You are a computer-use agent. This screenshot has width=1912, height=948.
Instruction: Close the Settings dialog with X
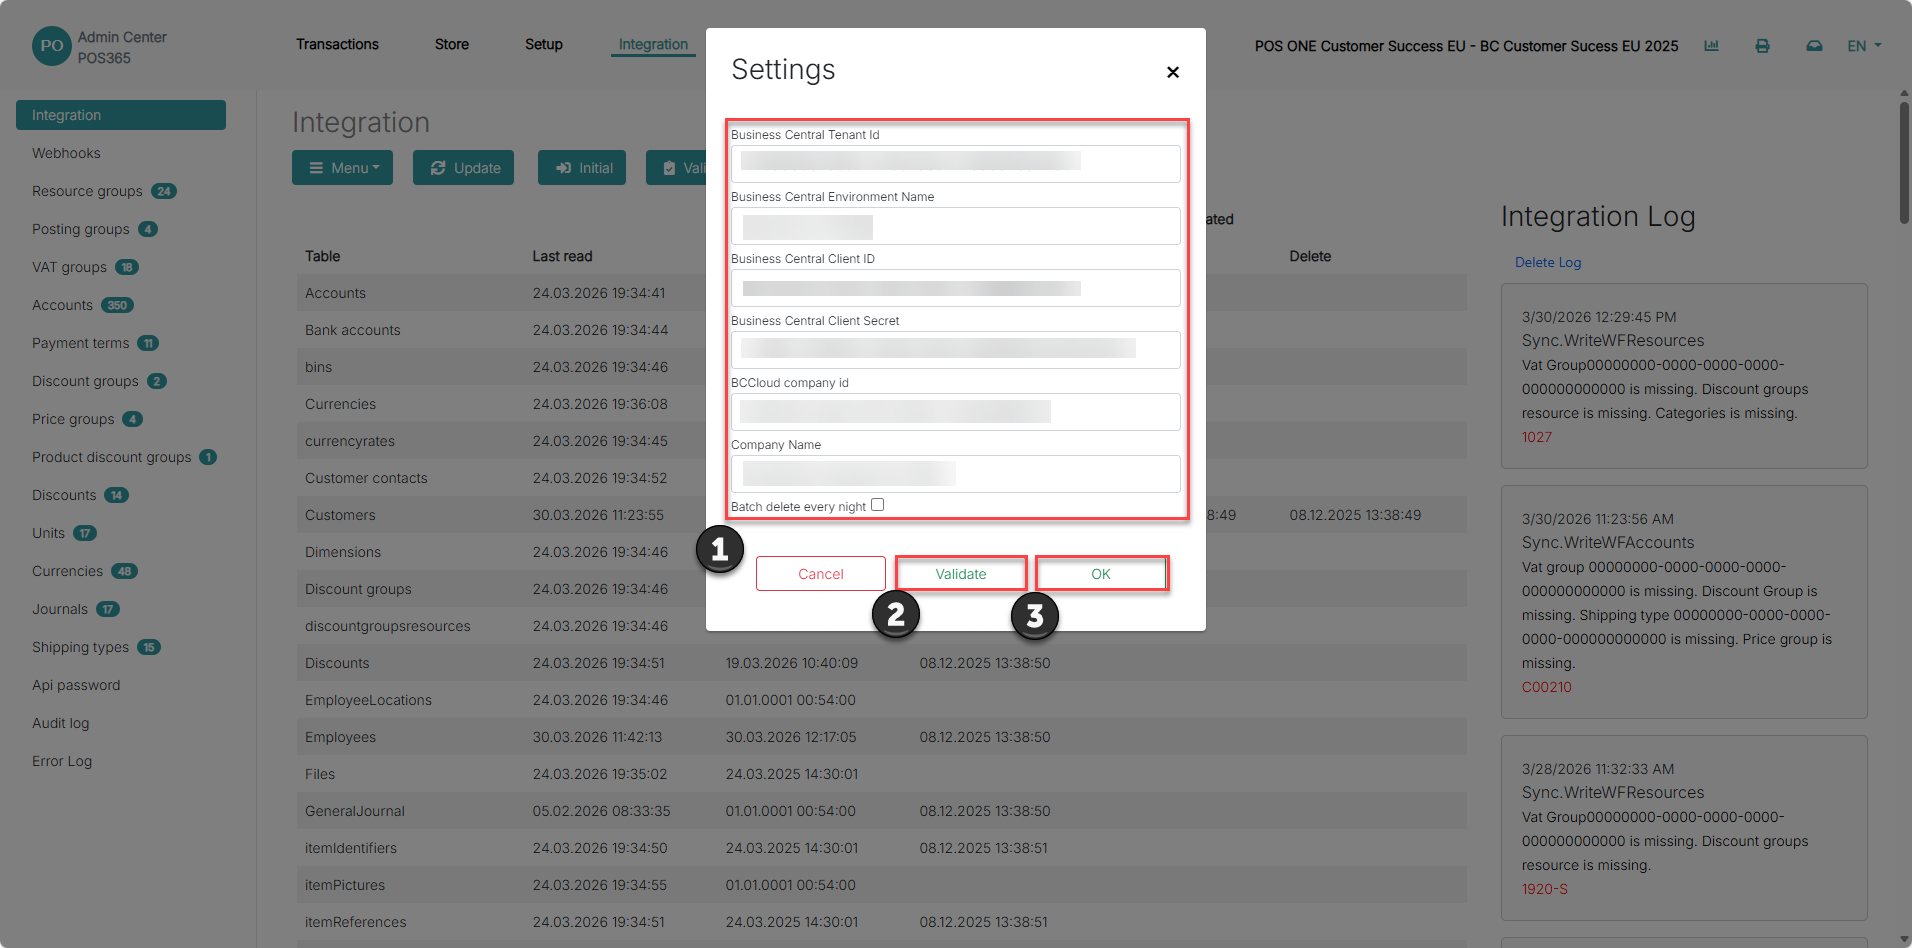click(1173, 72)
